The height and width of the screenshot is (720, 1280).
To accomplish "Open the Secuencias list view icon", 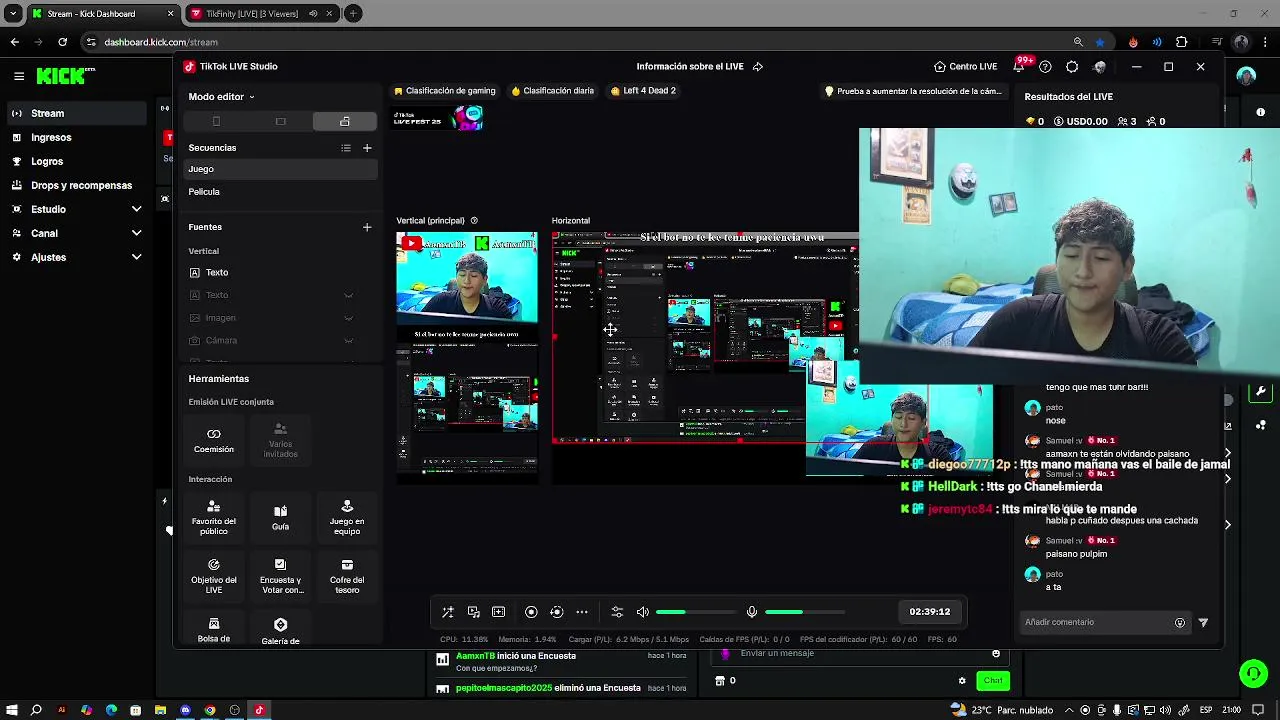I will pos(346,148).
